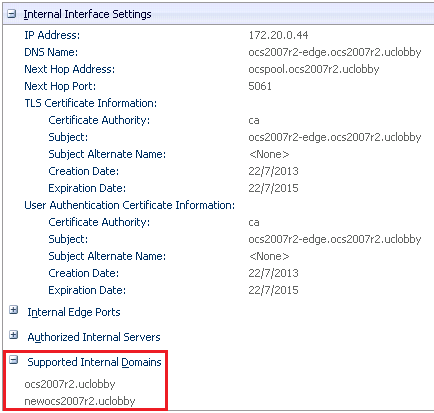The image size is (434, 413).
Task: Select the Next Hop Address label
Action: (x=70, y=69)
